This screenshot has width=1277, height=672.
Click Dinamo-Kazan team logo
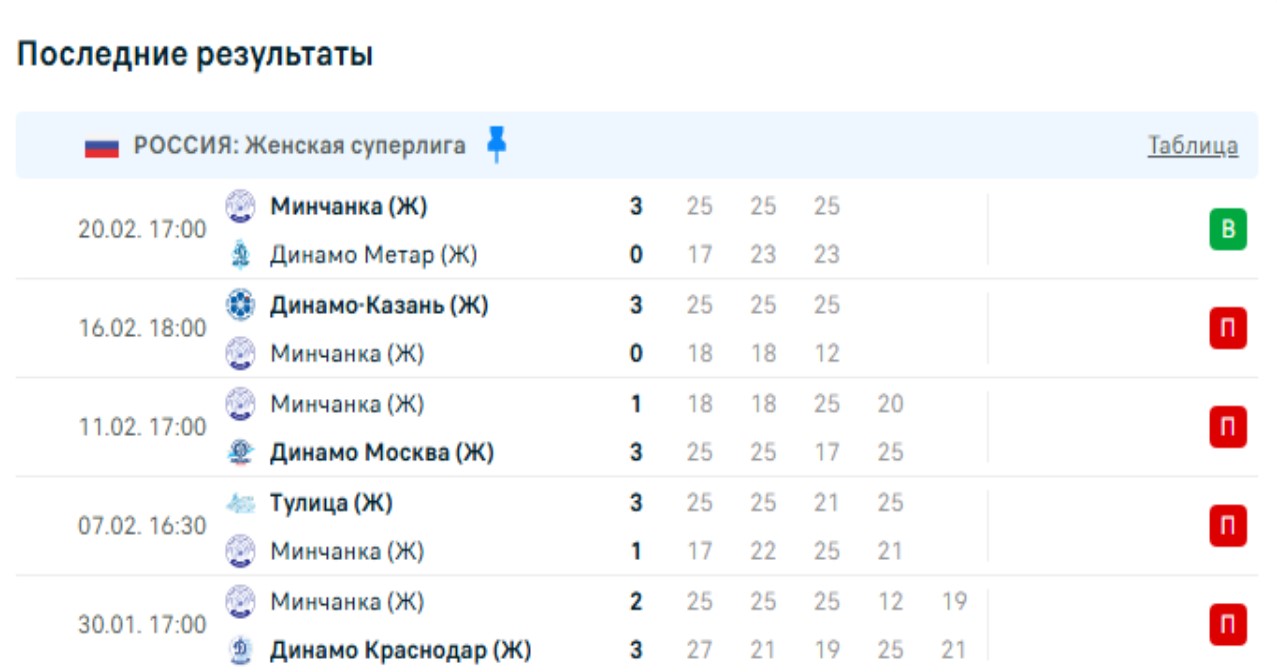coord(240,305)
